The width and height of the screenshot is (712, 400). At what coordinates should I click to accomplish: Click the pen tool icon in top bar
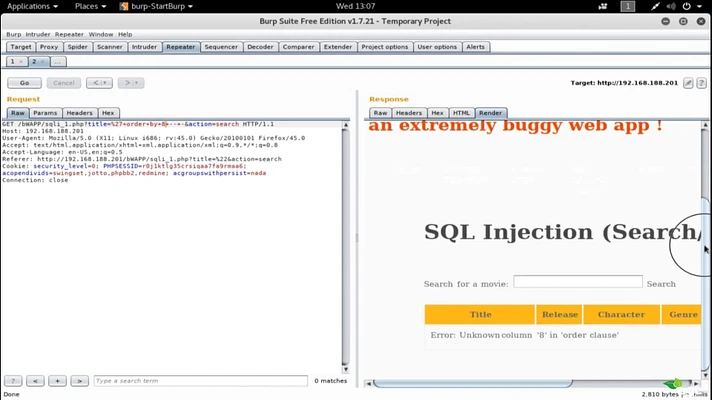pyautogui.click(x=655, y=6)
